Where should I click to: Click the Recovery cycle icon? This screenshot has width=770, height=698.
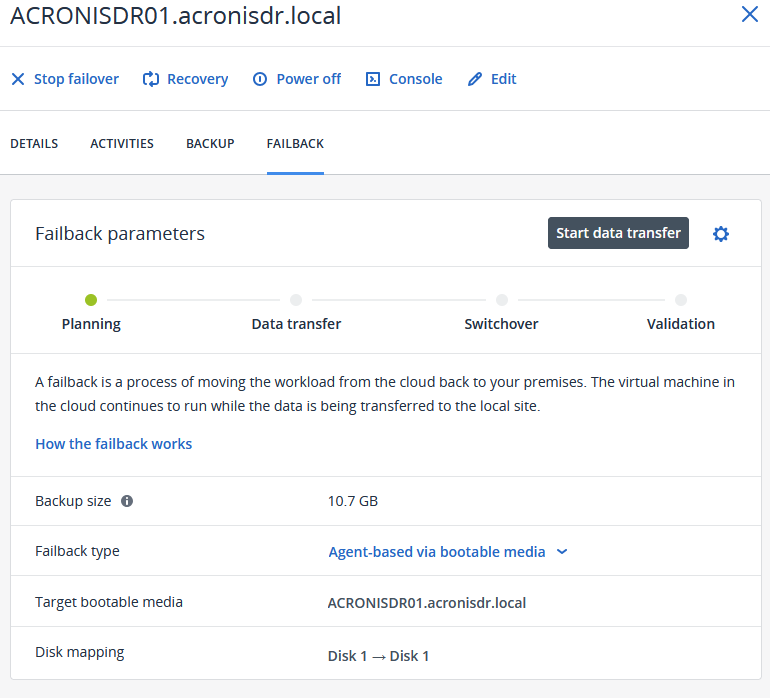(x=151, y=79)
